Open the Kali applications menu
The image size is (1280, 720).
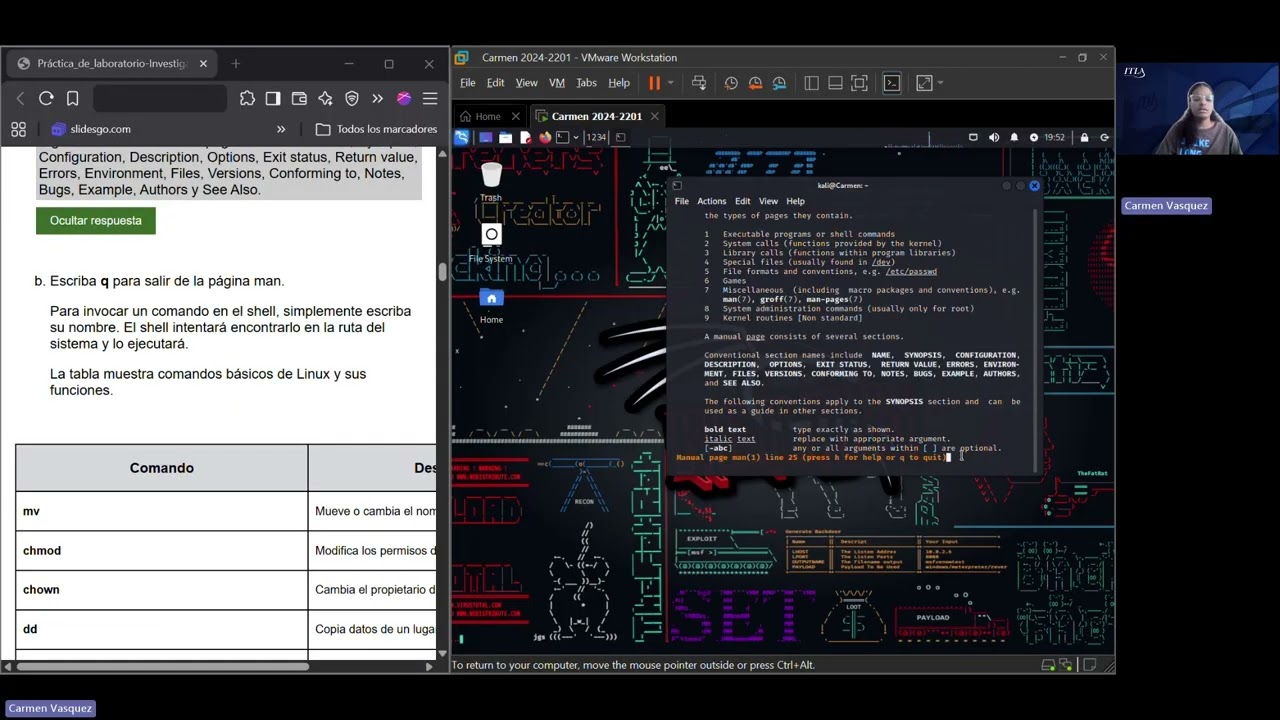(462, 137)
